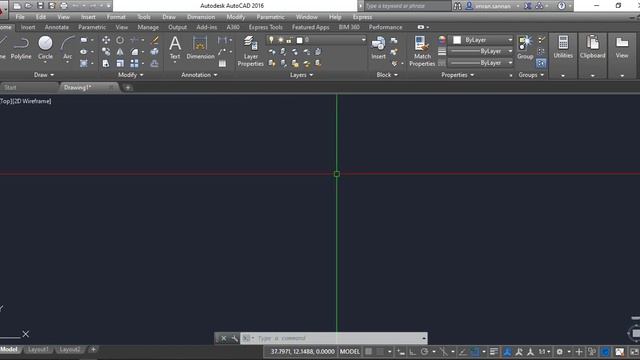Click the Group icon
640x360 pixels.
pyautogui.click(x=525, y=47)
